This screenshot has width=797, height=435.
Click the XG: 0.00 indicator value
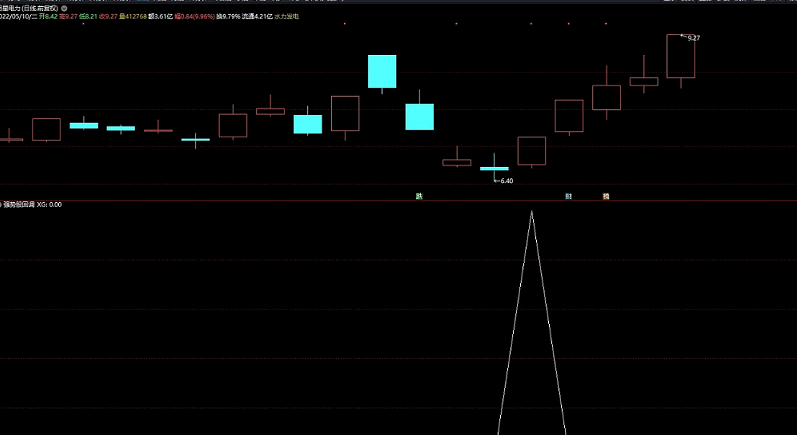click(49, 205)
